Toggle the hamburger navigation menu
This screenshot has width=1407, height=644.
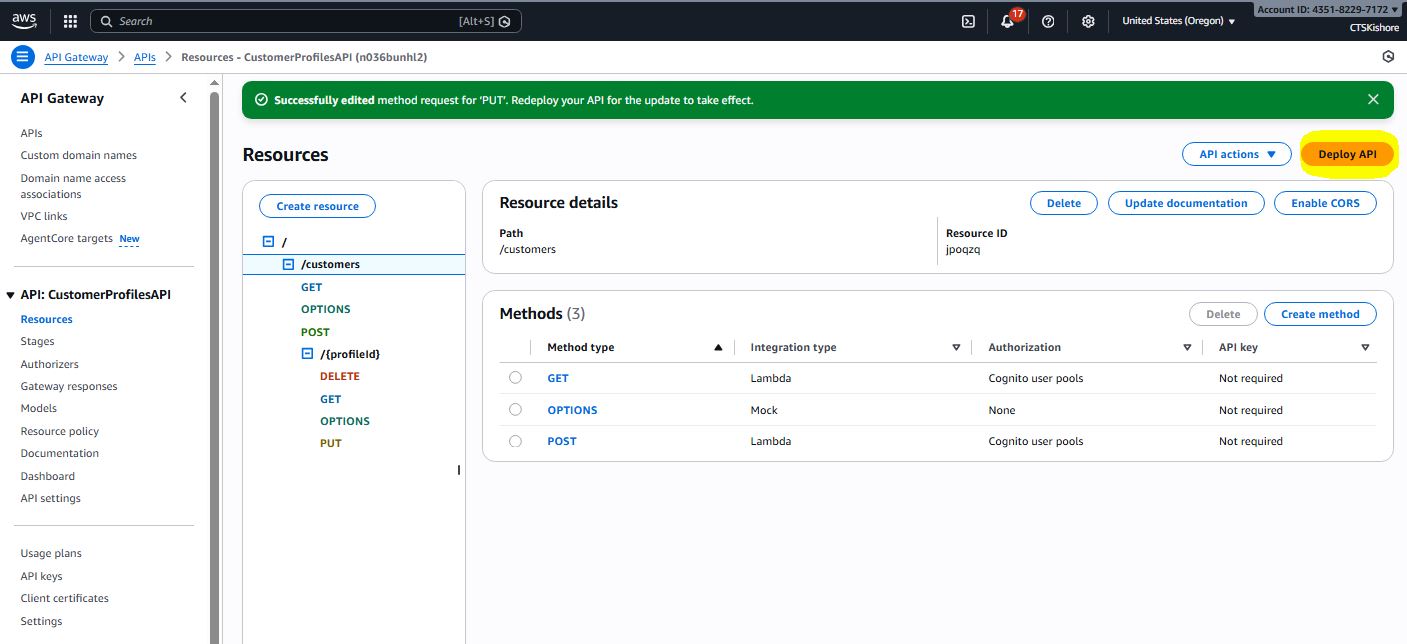(x=22, y=57)
